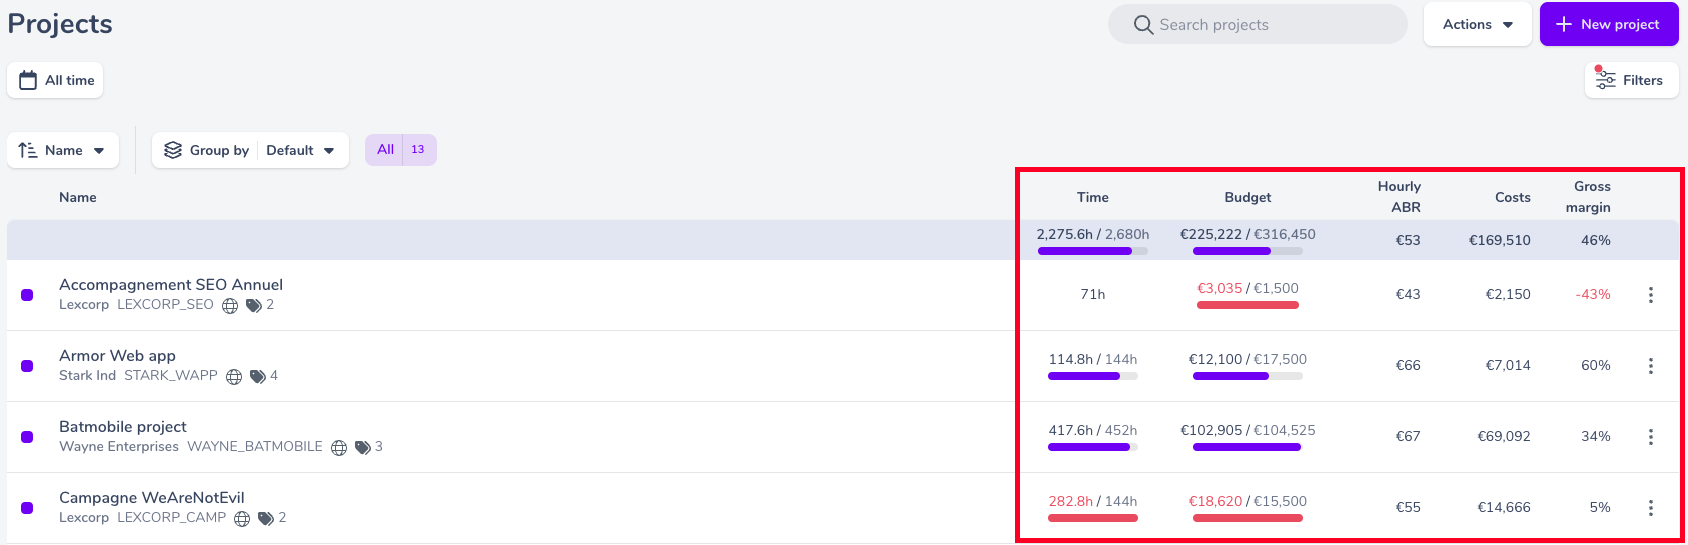
Task: Click the WAYNE_BATMOBILE project code
Action: point(255,446)
